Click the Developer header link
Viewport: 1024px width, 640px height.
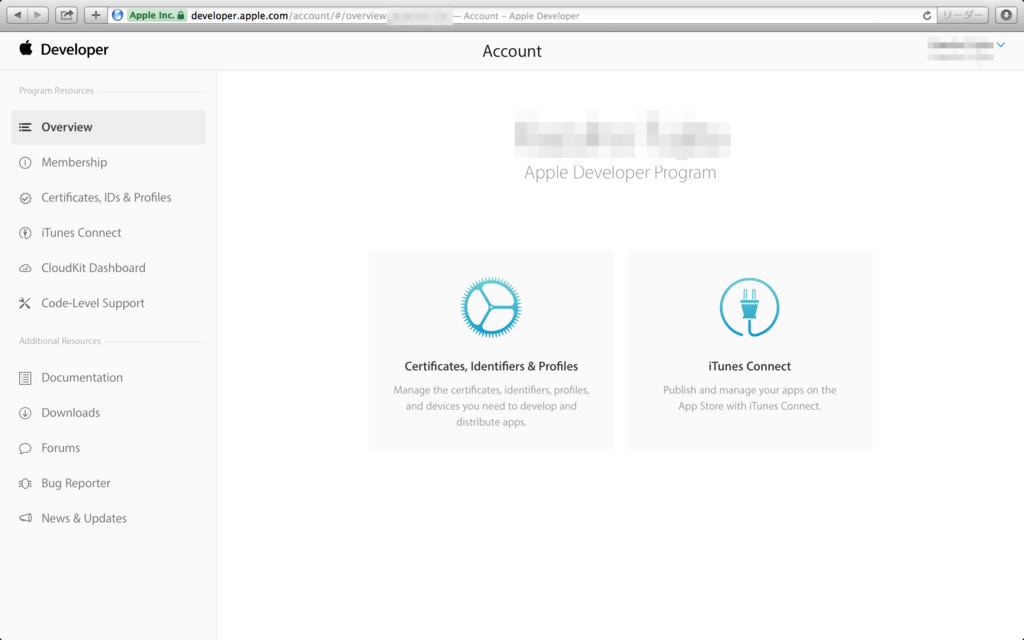pyautogui.click(x=74, y=50)
